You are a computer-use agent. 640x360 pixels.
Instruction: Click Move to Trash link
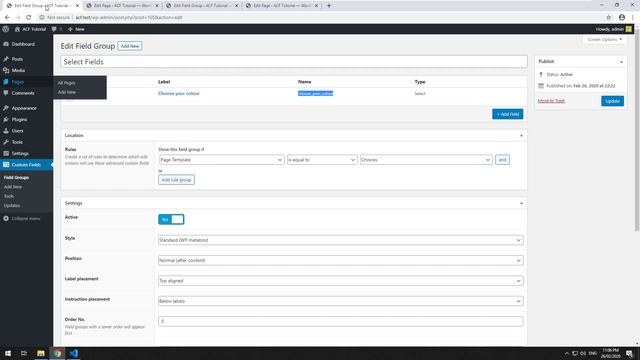tap(551, 101)
